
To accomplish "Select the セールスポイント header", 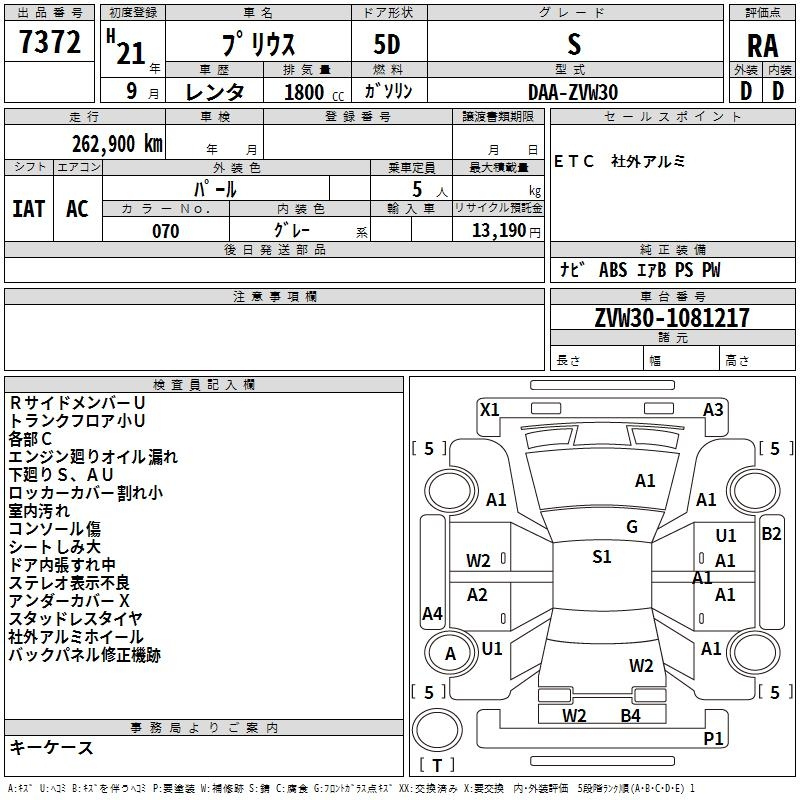I will [672, 117].
